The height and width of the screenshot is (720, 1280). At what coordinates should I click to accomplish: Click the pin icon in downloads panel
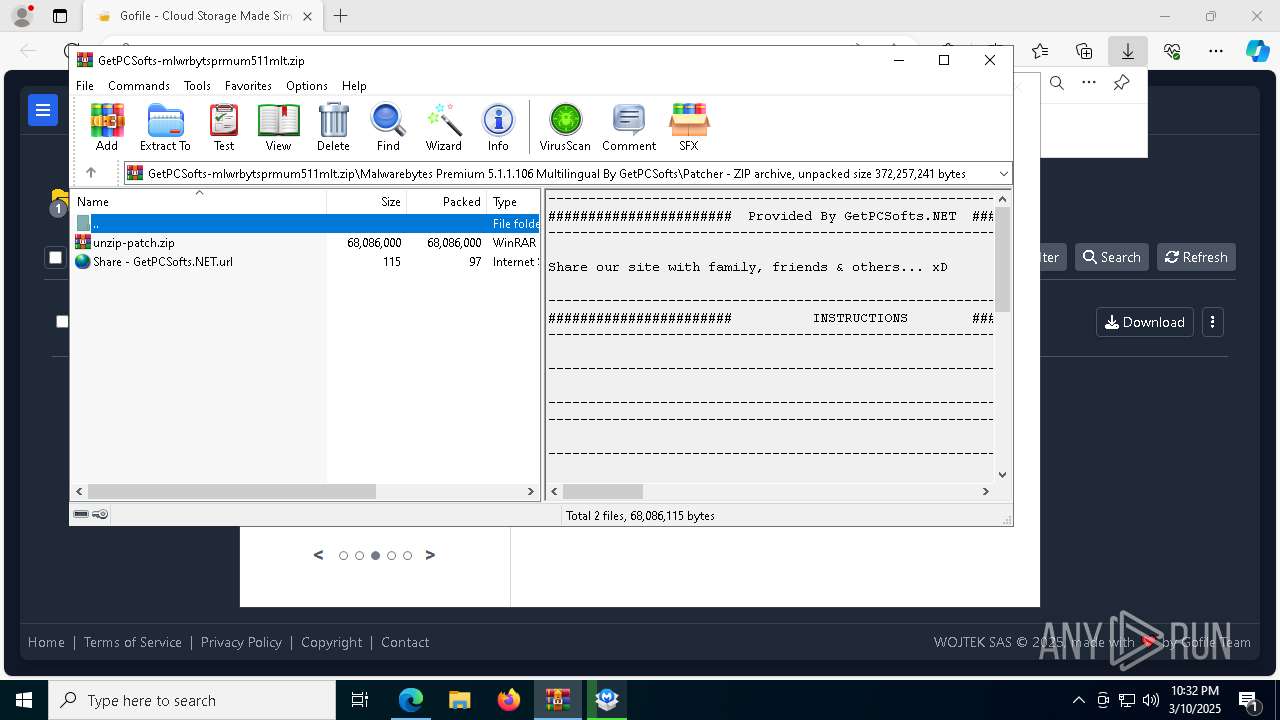pos(1122,83)
